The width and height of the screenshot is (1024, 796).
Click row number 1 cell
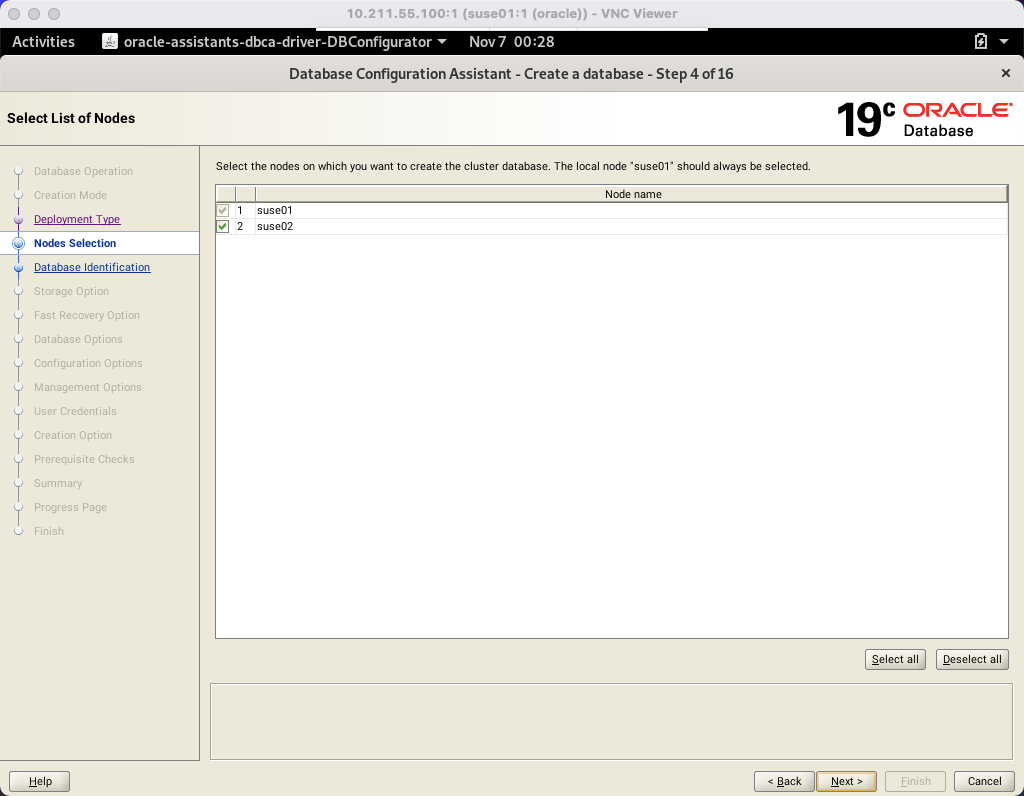[245, 210]
